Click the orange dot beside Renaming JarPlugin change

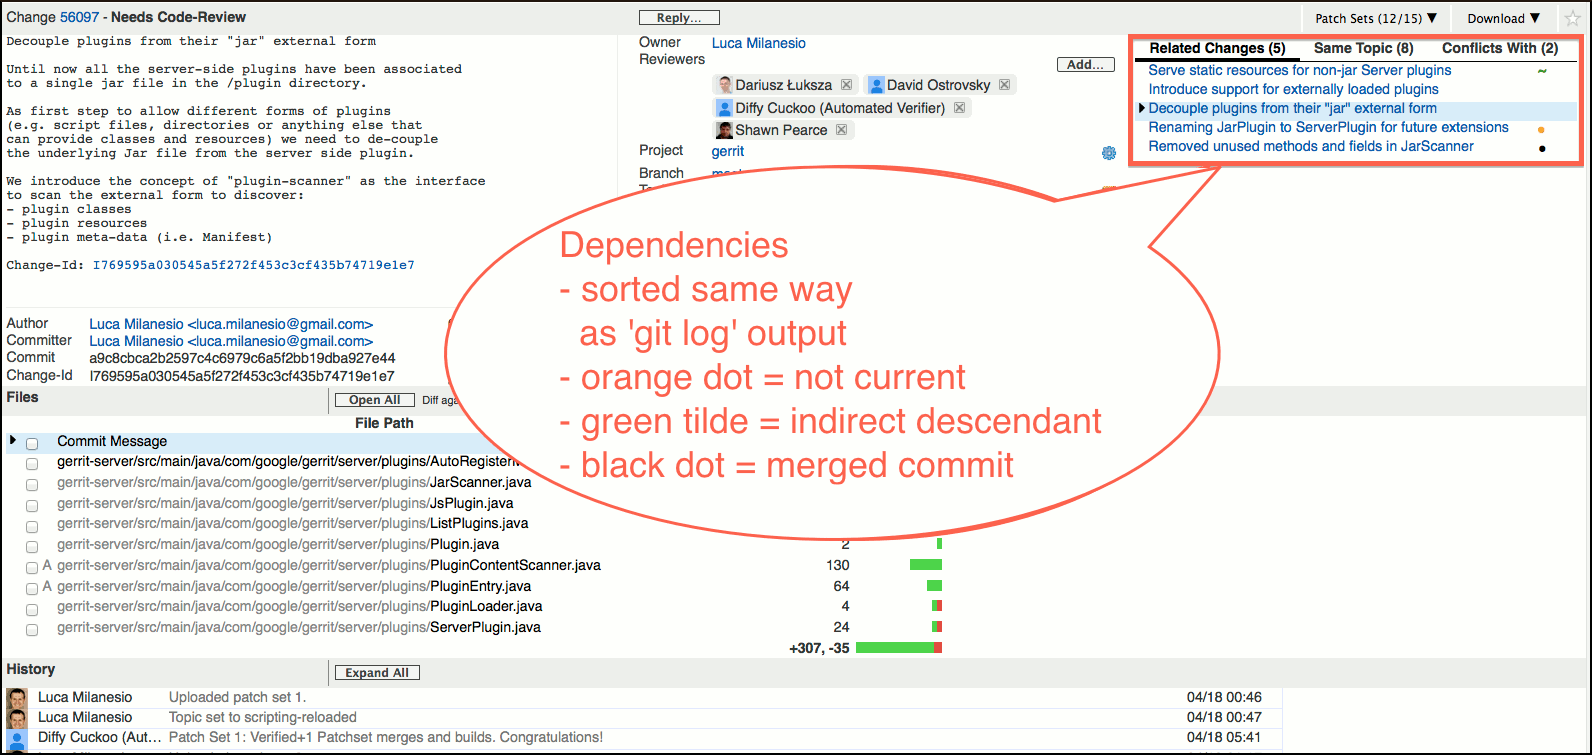[1541, 129]
